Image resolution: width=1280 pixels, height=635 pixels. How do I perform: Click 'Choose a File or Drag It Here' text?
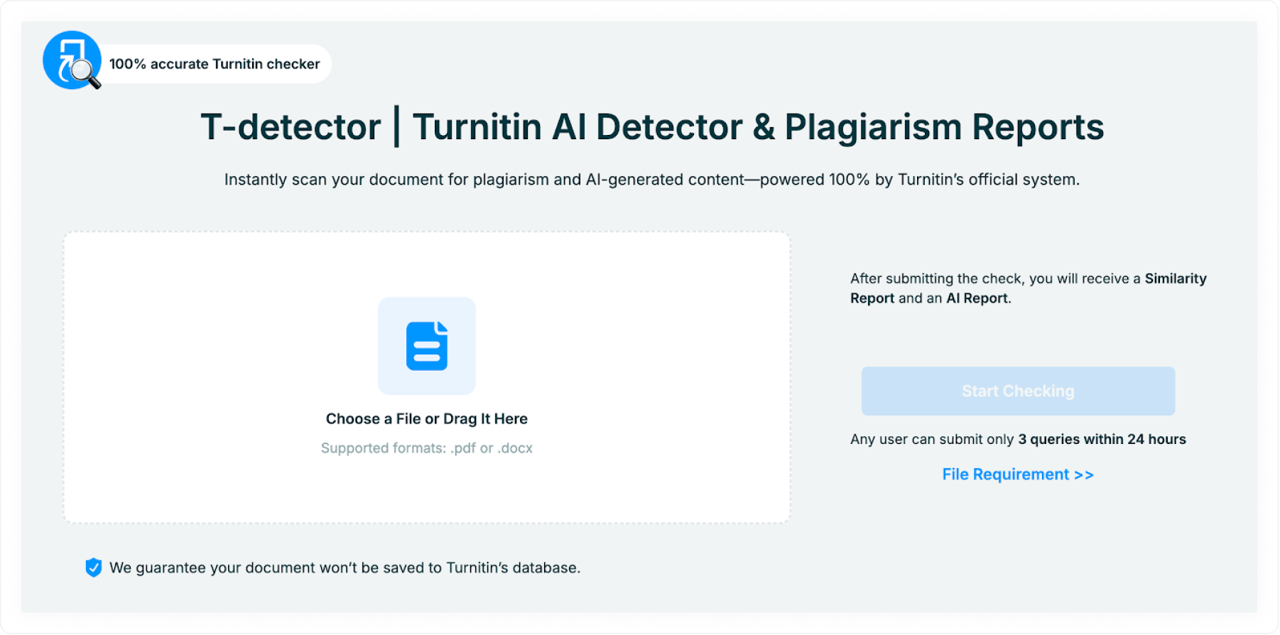427,417
